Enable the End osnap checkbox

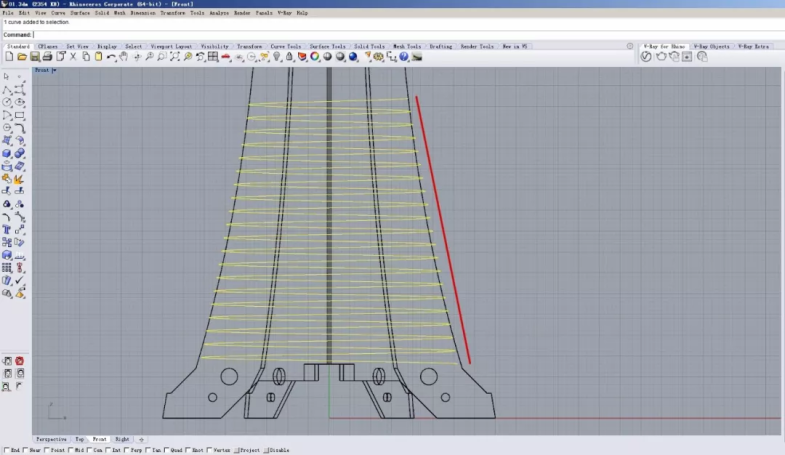click(x=5, y=451)
